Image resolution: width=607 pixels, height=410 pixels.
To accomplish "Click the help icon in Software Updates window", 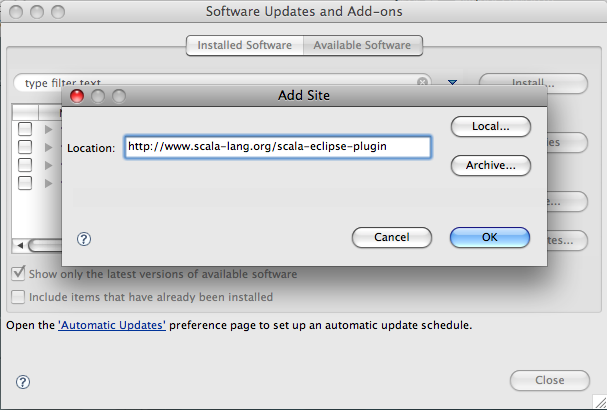I will click(x=23, y=381).
